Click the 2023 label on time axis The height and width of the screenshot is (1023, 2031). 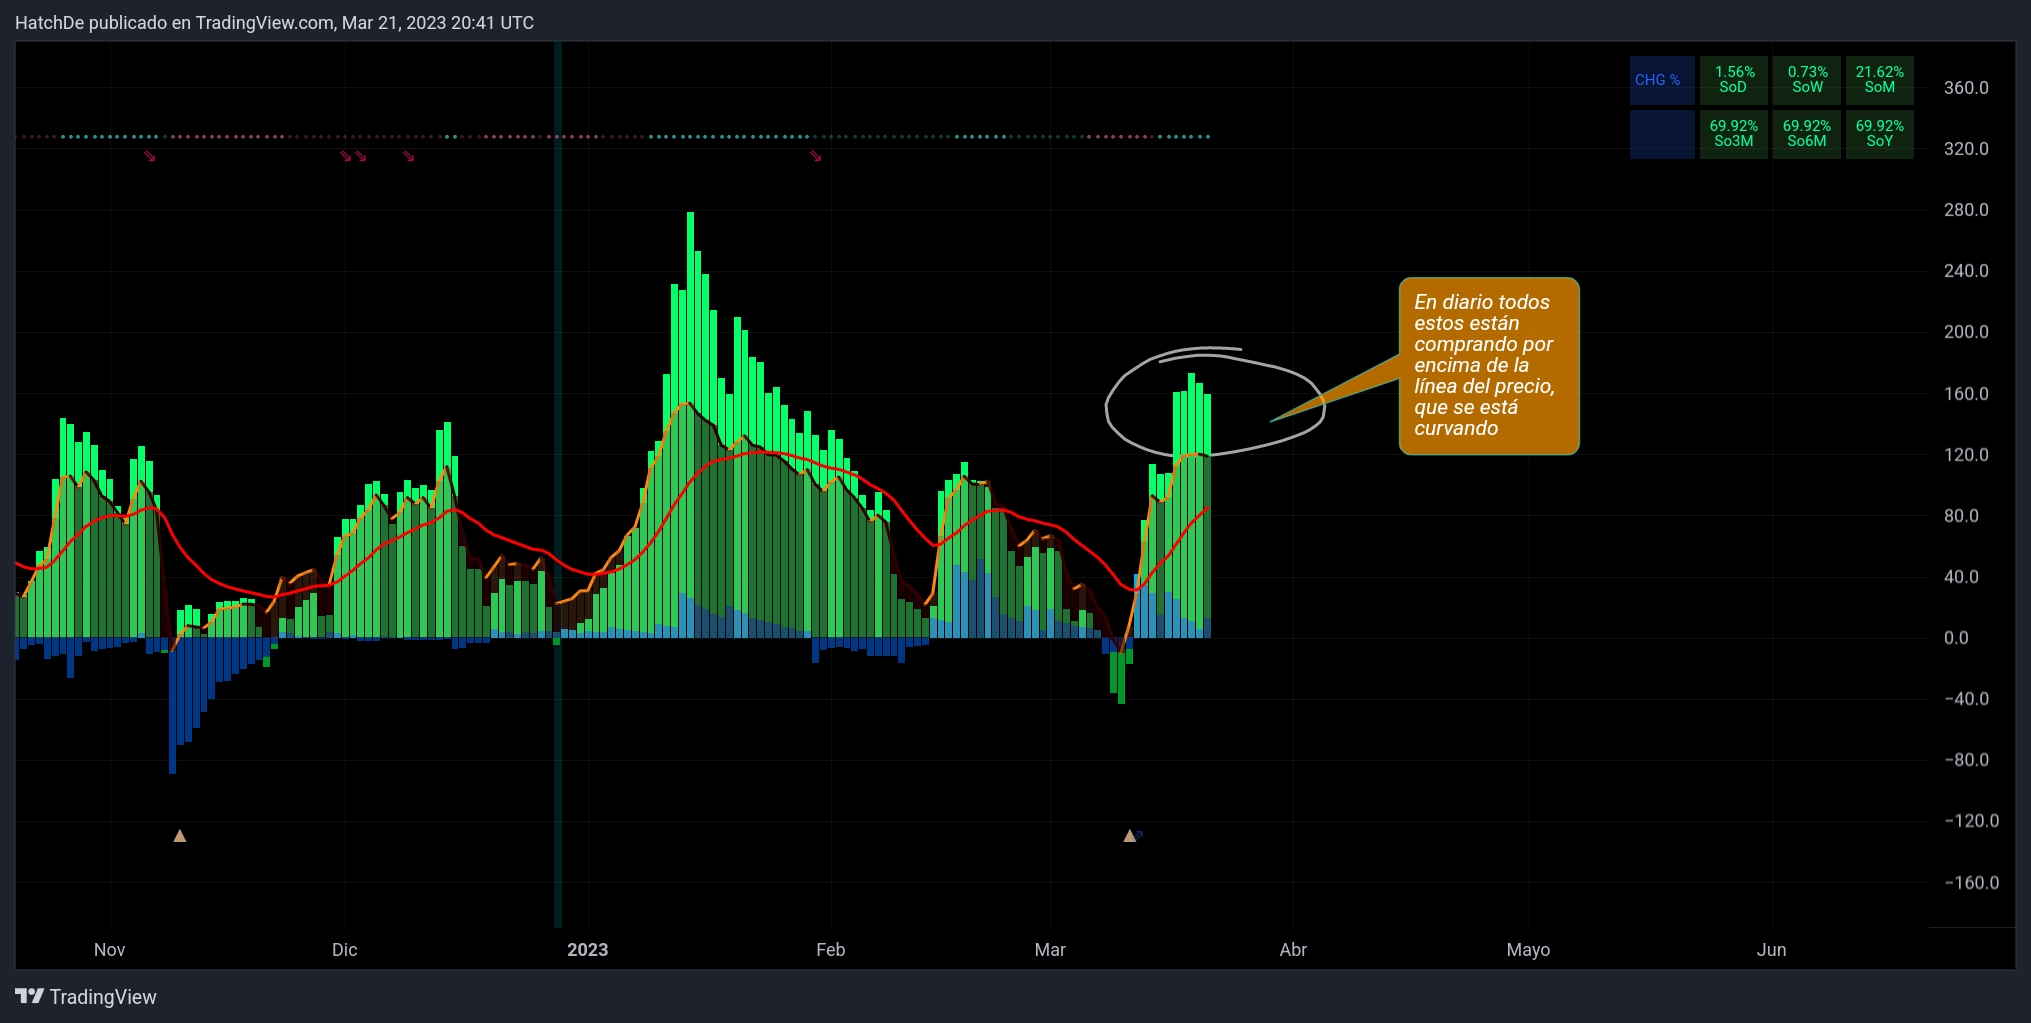click(587, 950)
